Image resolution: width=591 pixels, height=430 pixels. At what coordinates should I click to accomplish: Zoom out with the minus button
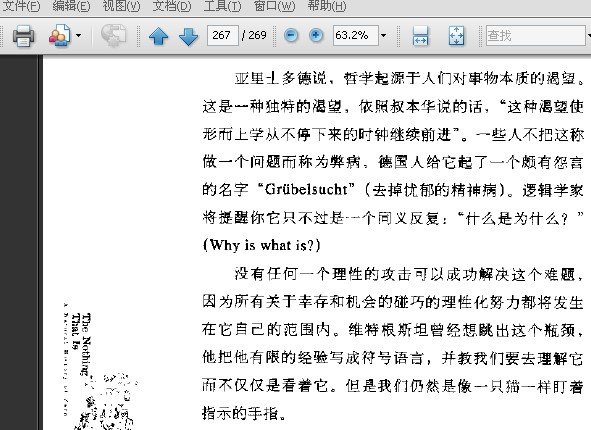point(291,35)
